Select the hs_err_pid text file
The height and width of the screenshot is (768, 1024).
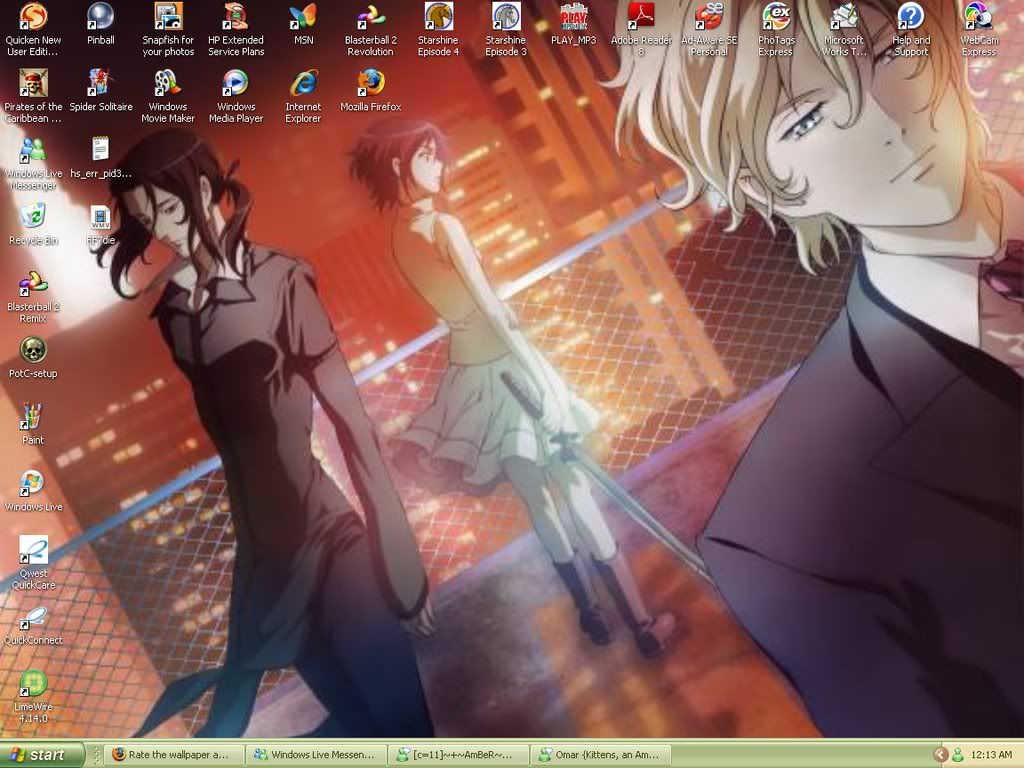[101, 157]
